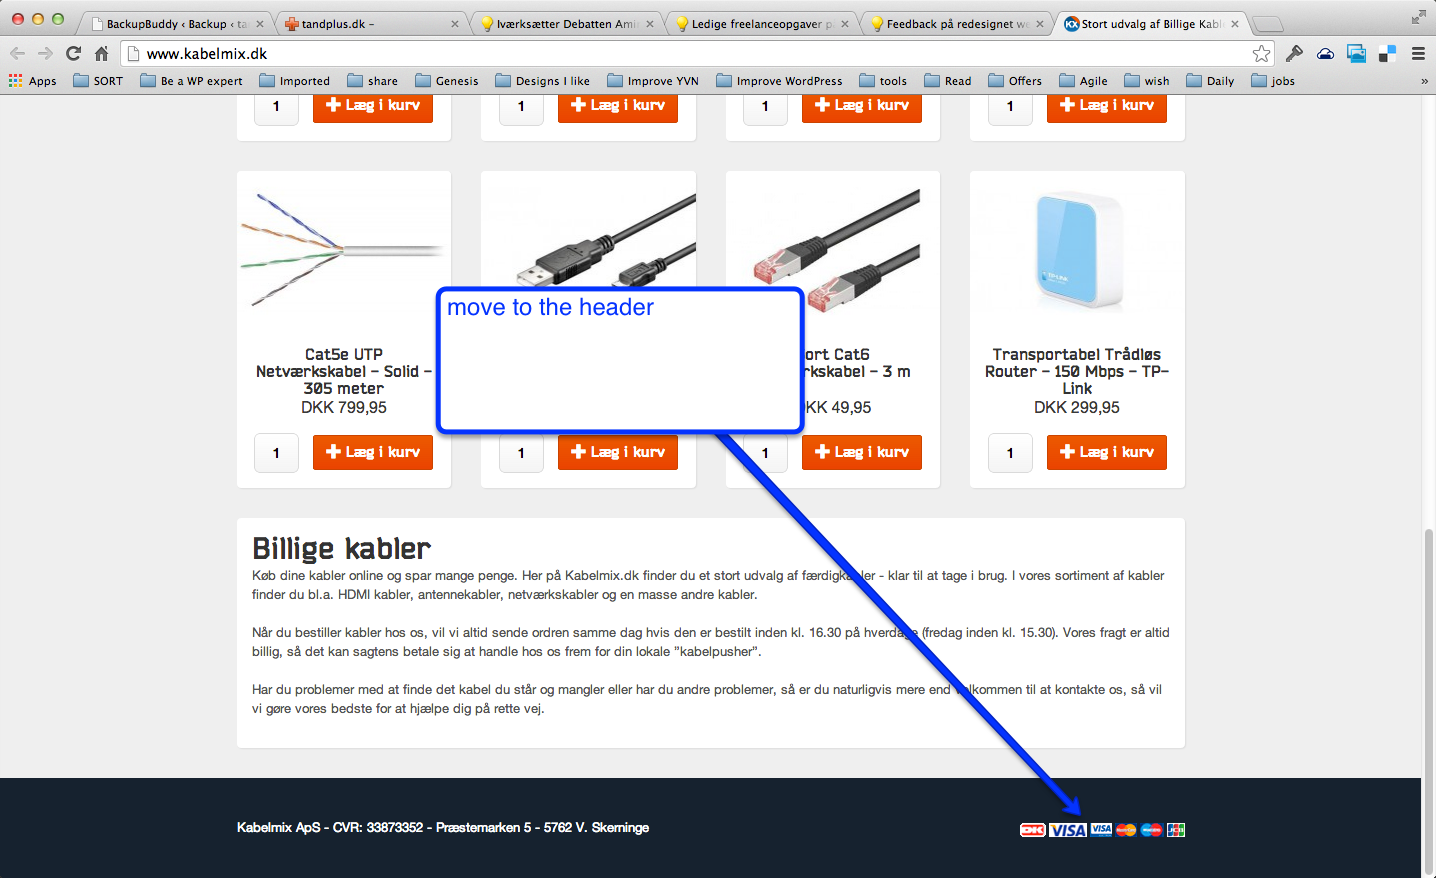Open the Genesis bookmark folder
The image size is (1436, 878).
pos(447,81)
